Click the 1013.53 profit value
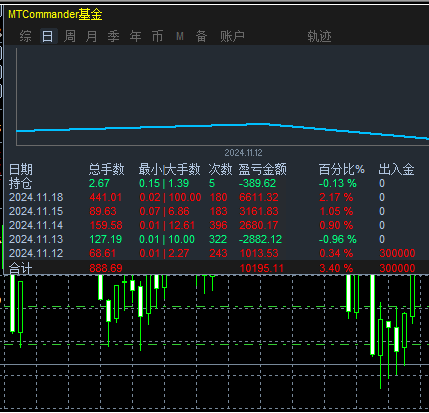 pos(259,253)
